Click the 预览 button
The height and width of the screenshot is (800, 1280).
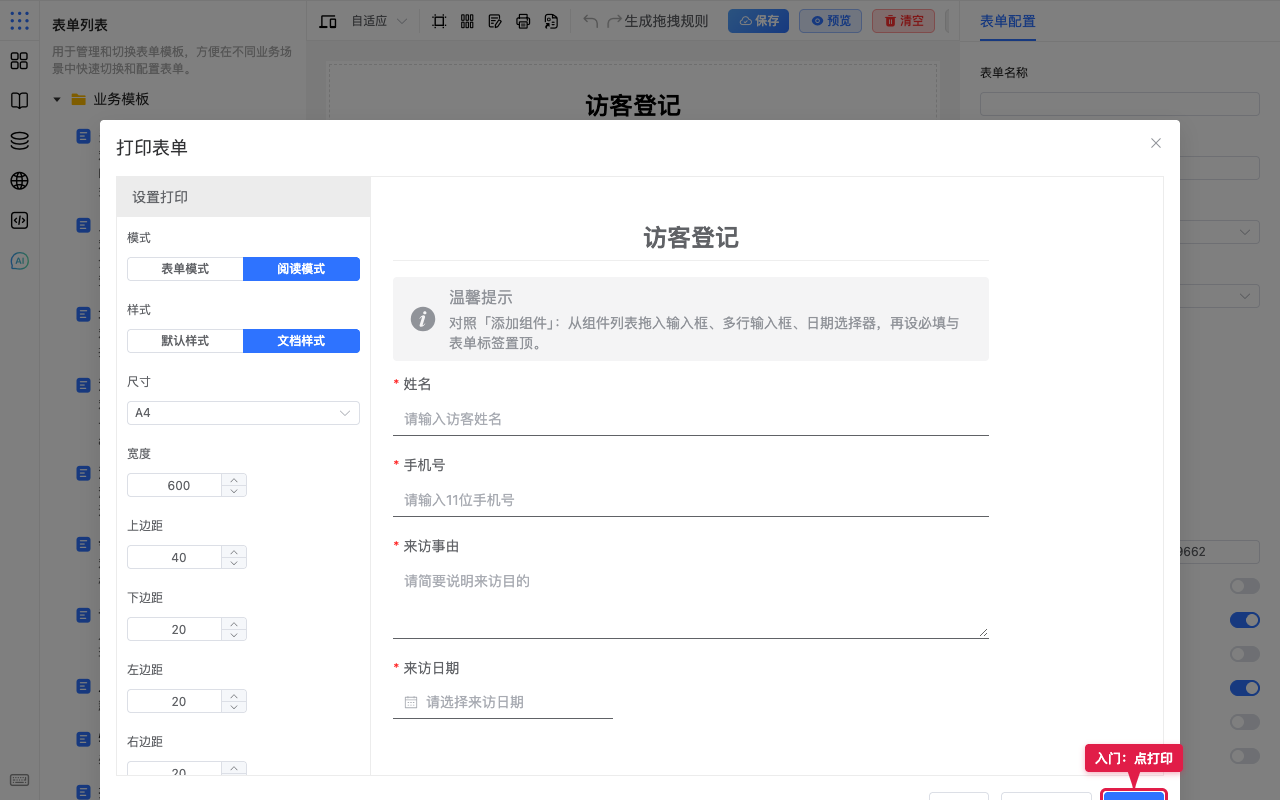[830, 21]
